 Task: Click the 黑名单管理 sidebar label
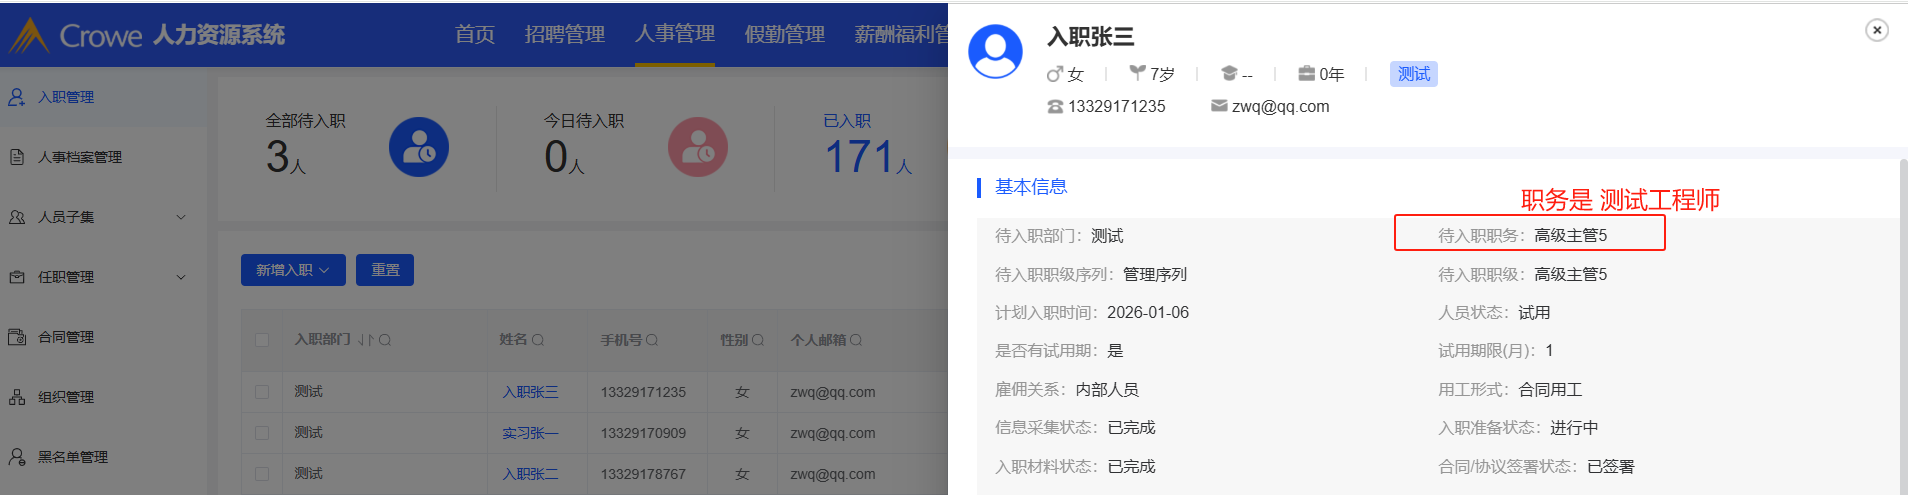point(73,457)
